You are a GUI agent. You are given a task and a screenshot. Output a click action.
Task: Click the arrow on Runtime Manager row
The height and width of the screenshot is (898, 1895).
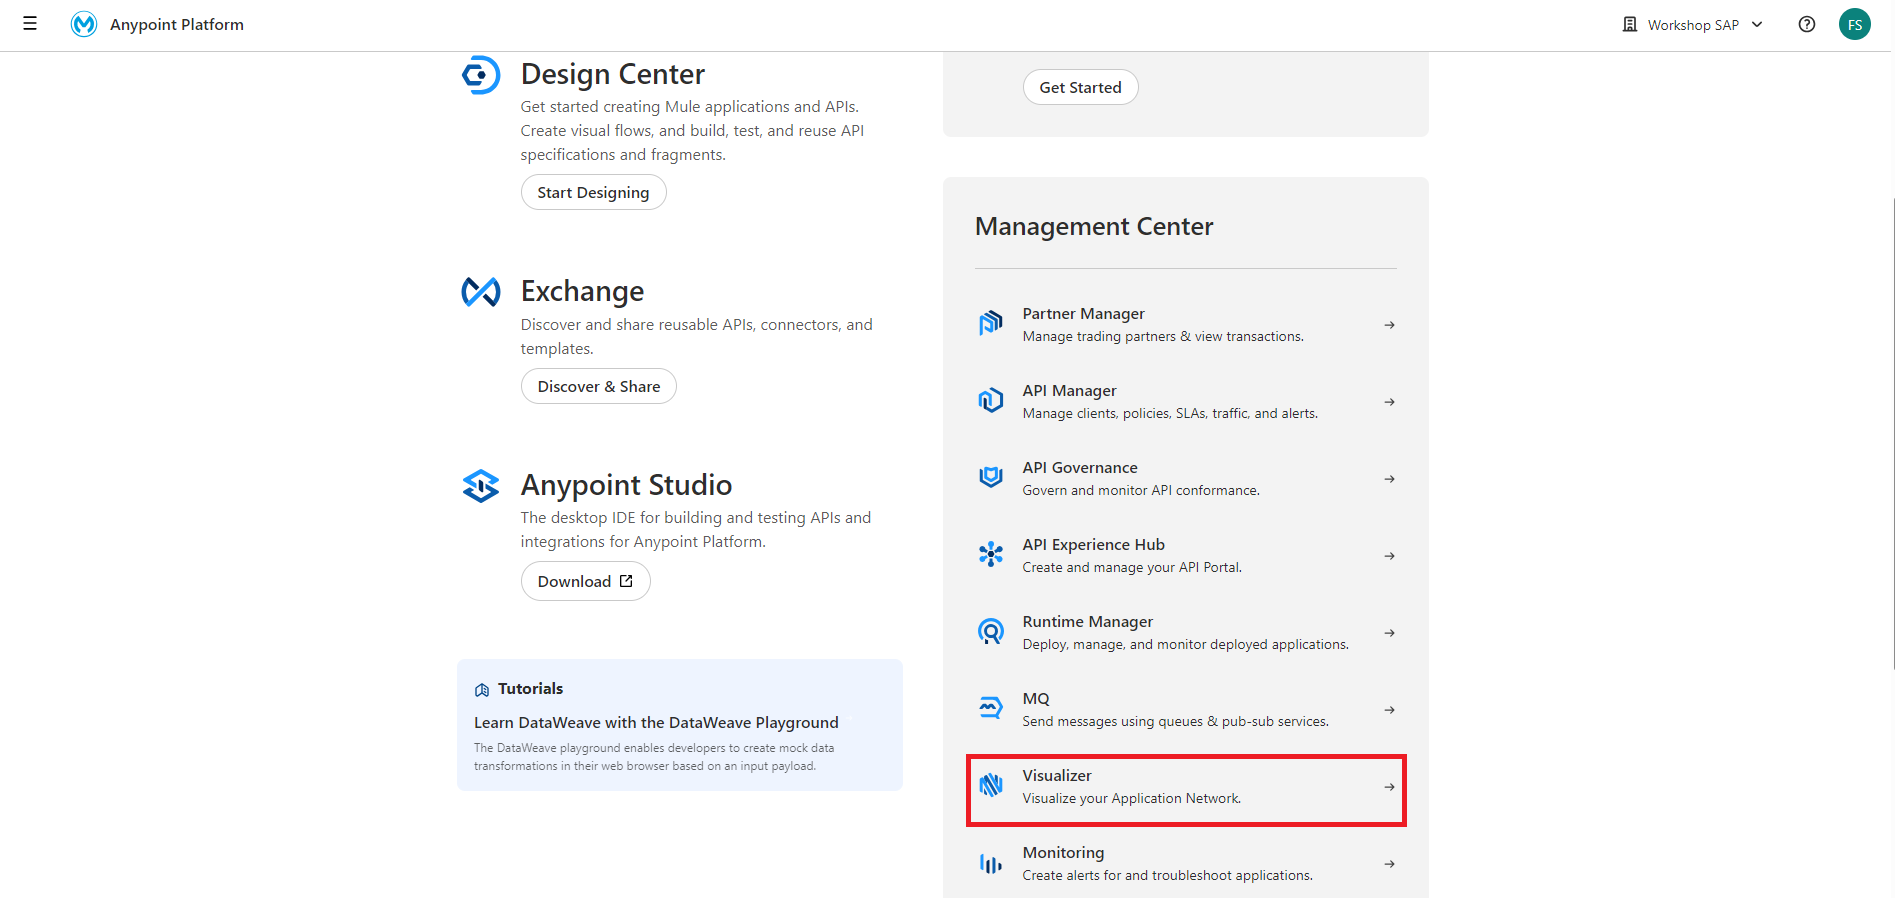click(1390, 633)
